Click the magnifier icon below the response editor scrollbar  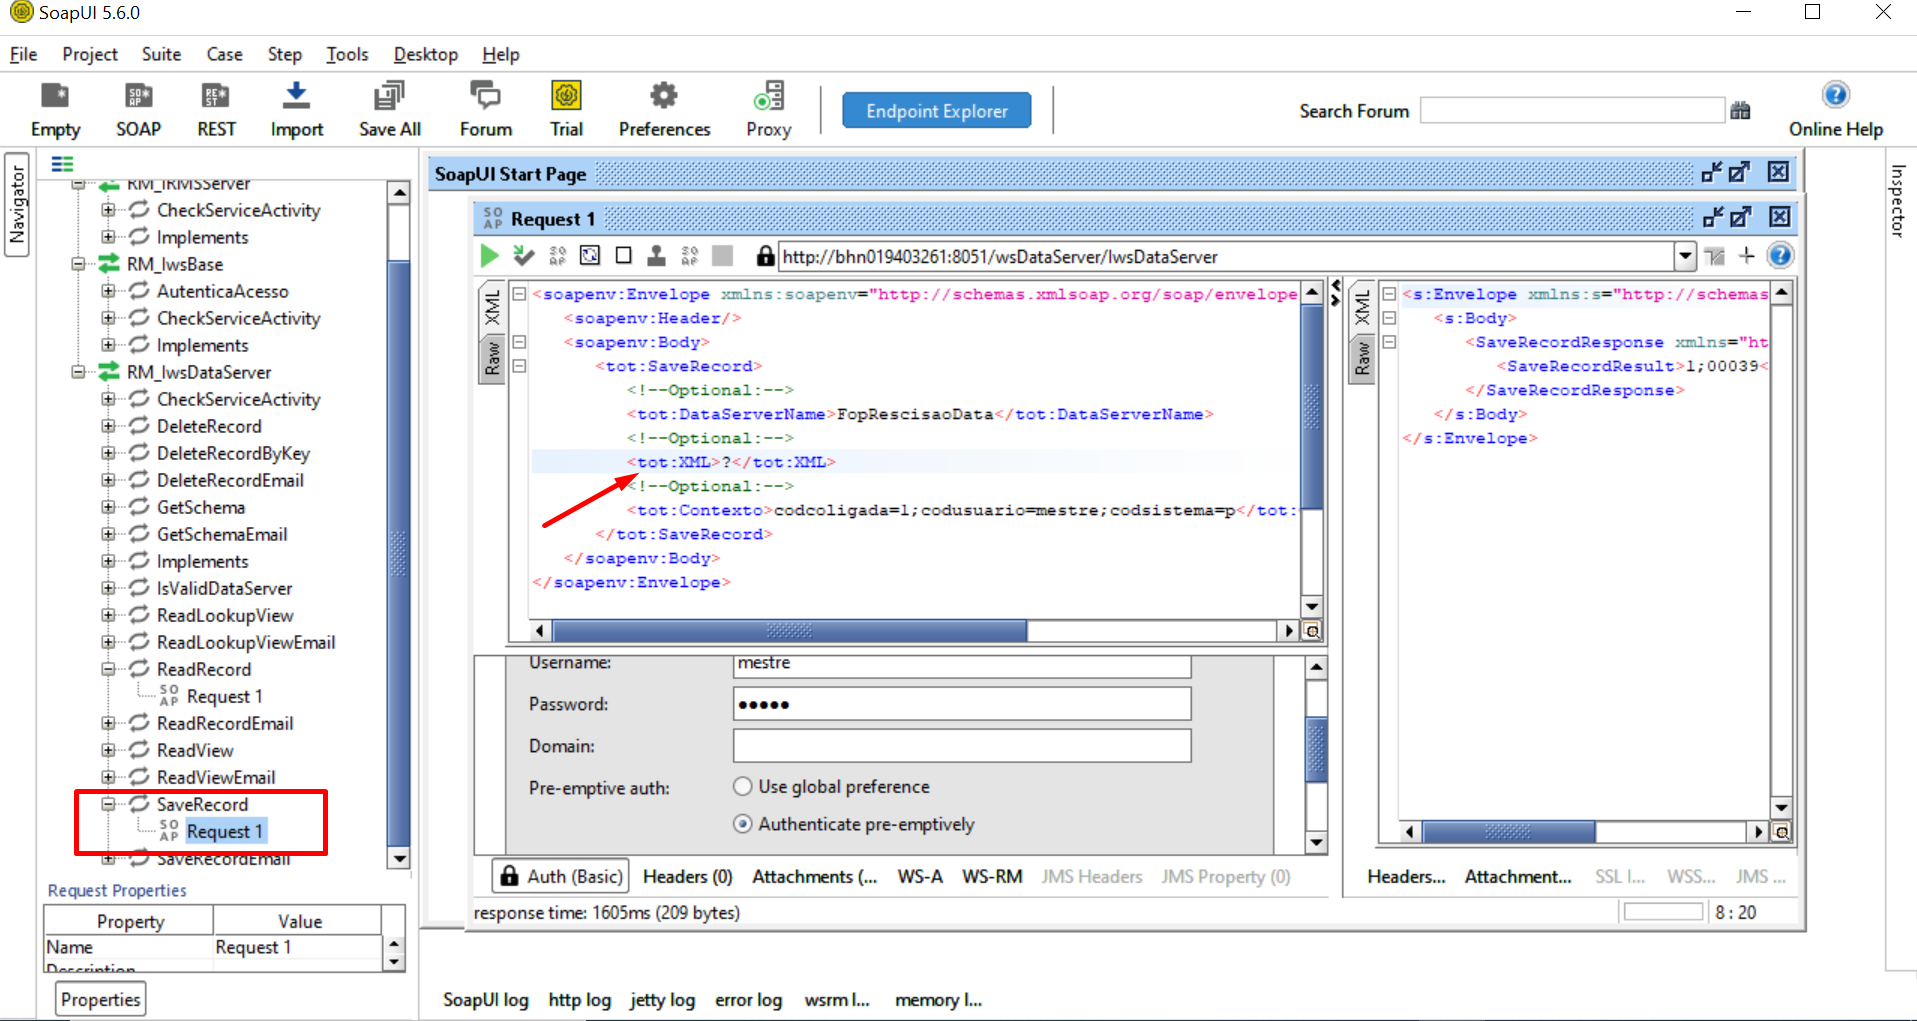coord(1780,832)
